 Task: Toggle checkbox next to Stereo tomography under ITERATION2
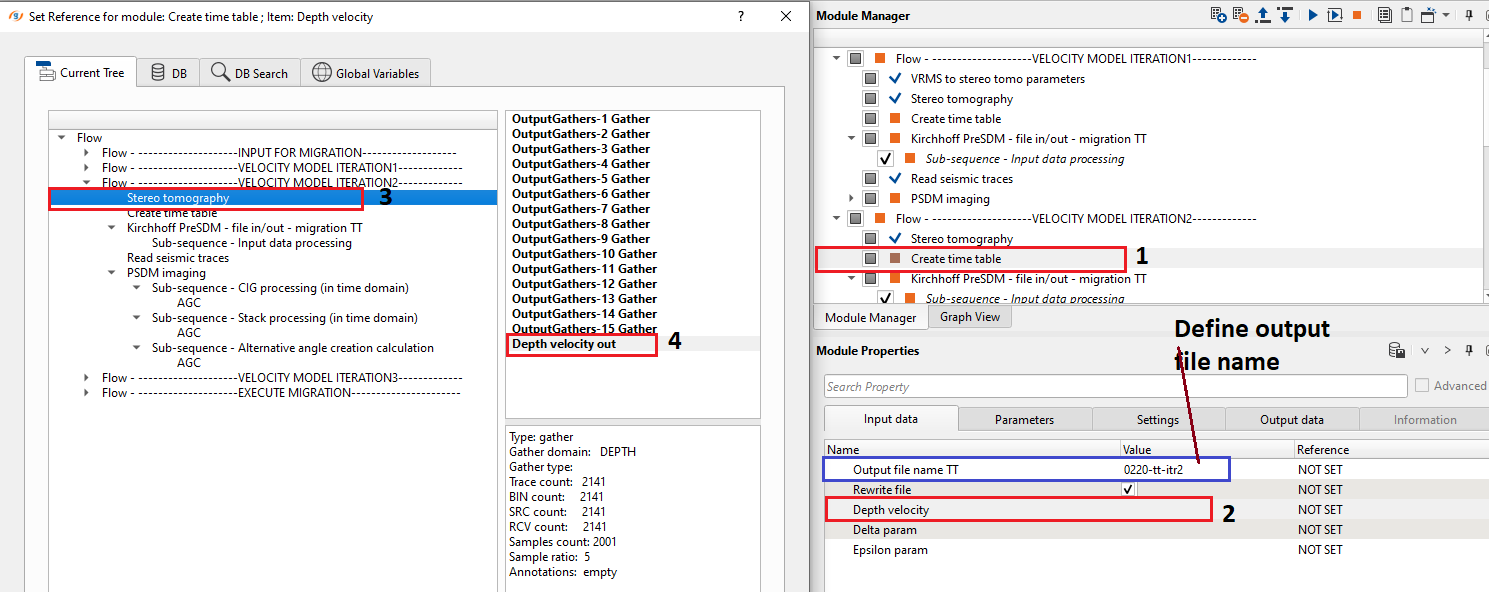(x=870, y=239)
